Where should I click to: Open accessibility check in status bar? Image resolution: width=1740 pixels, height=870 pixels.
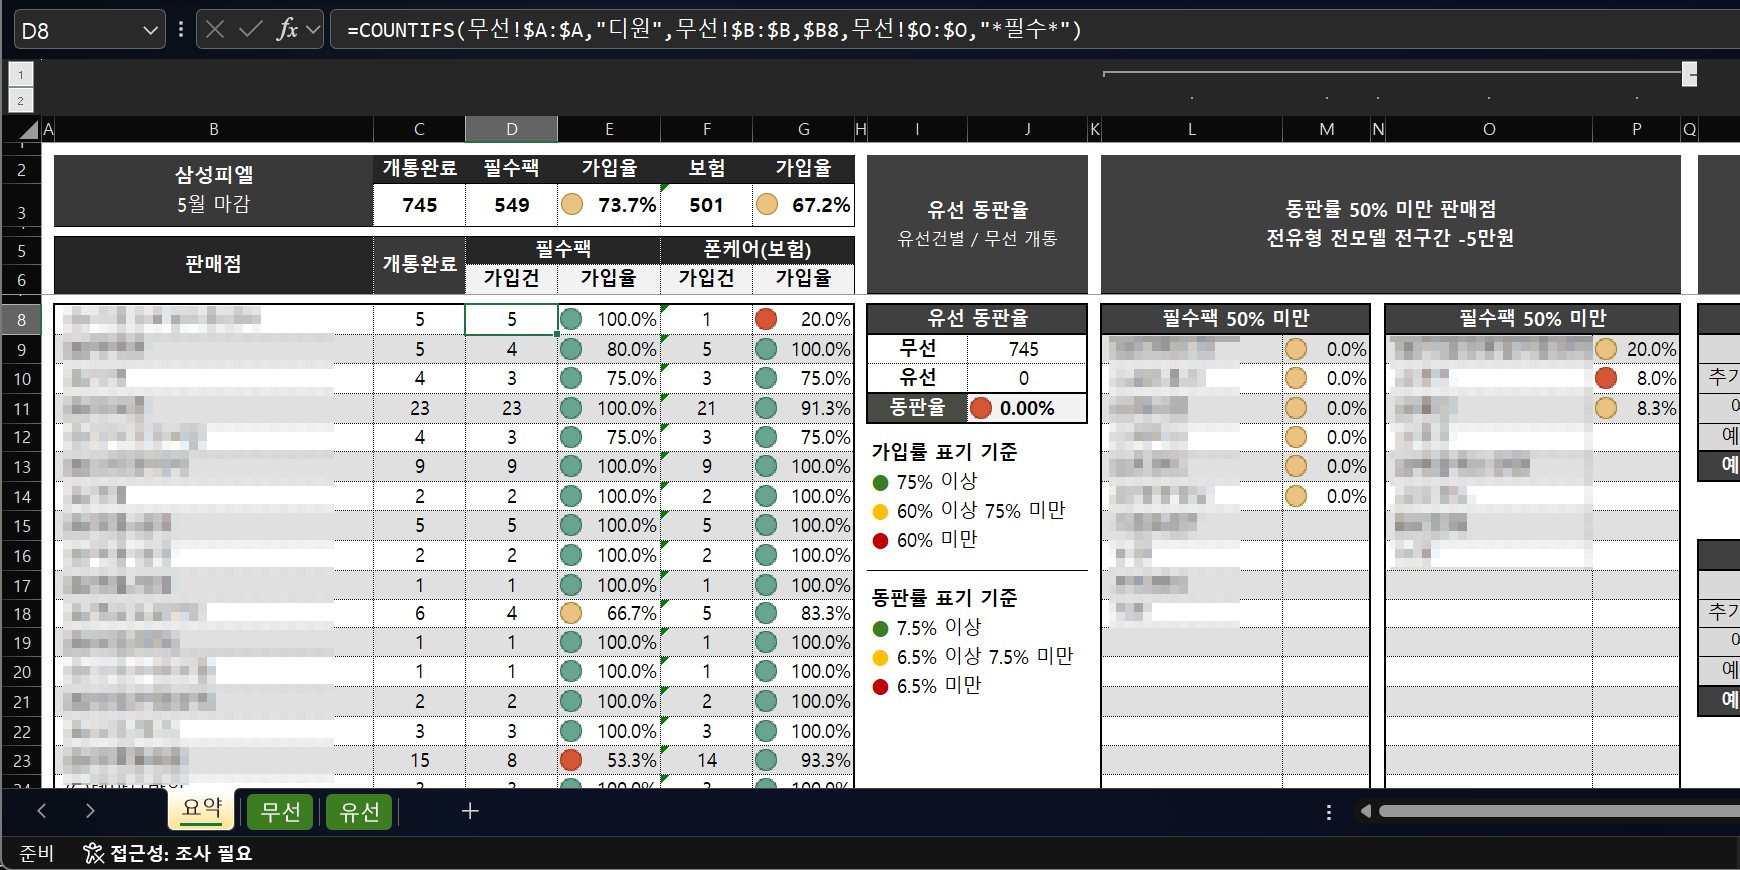[x=168, y=853]
